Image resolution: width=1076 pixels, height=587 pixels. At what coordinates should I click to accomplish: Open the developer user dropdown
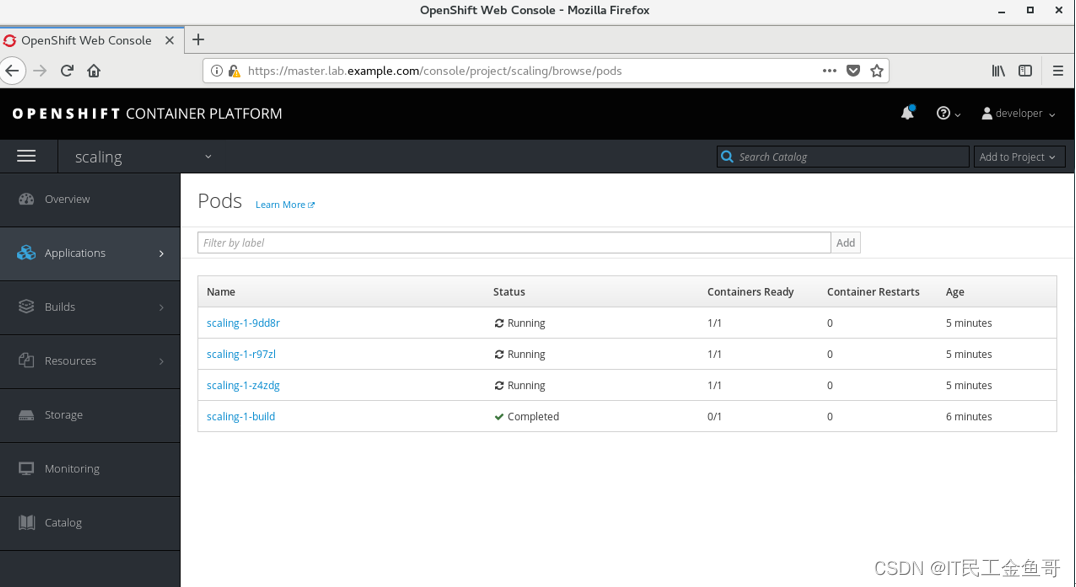click(x=1018, y=113)
